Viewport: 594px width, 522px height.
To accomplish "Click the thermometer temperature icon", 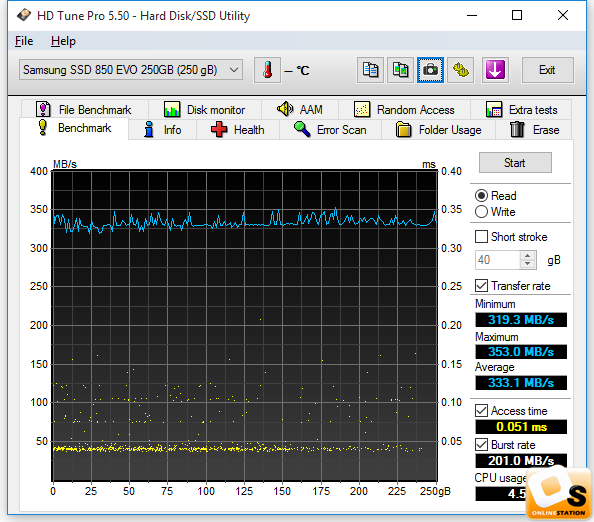I will pos(267,70).
